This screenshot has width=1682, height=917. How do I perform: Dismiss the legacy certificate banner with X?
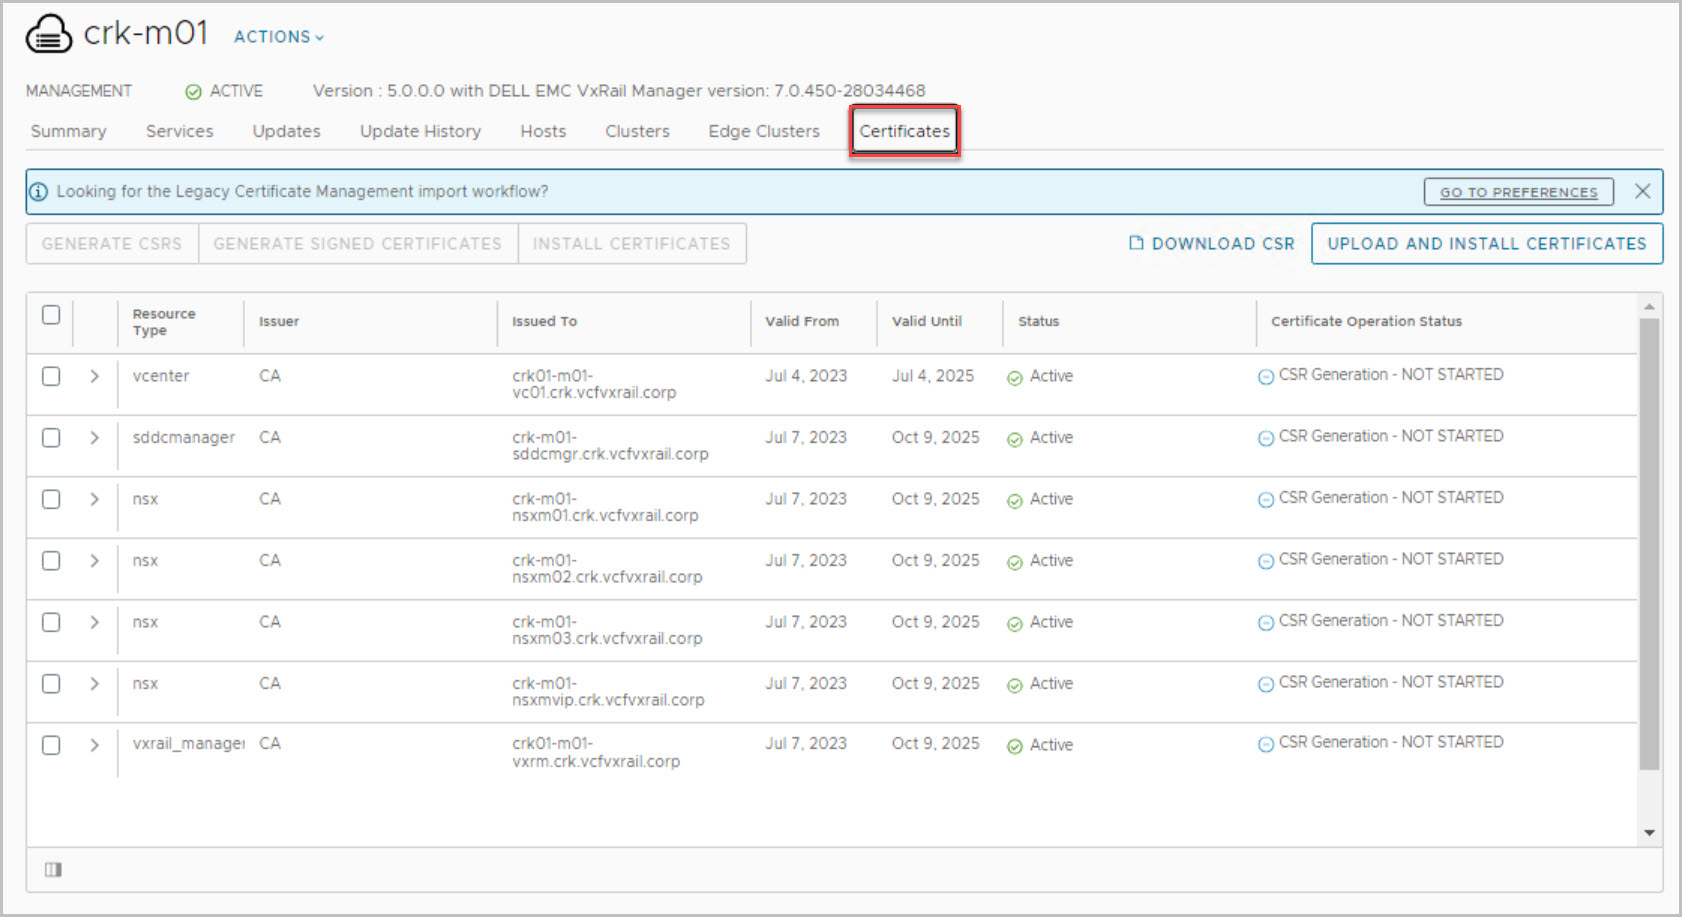(x=1642, y=191)
